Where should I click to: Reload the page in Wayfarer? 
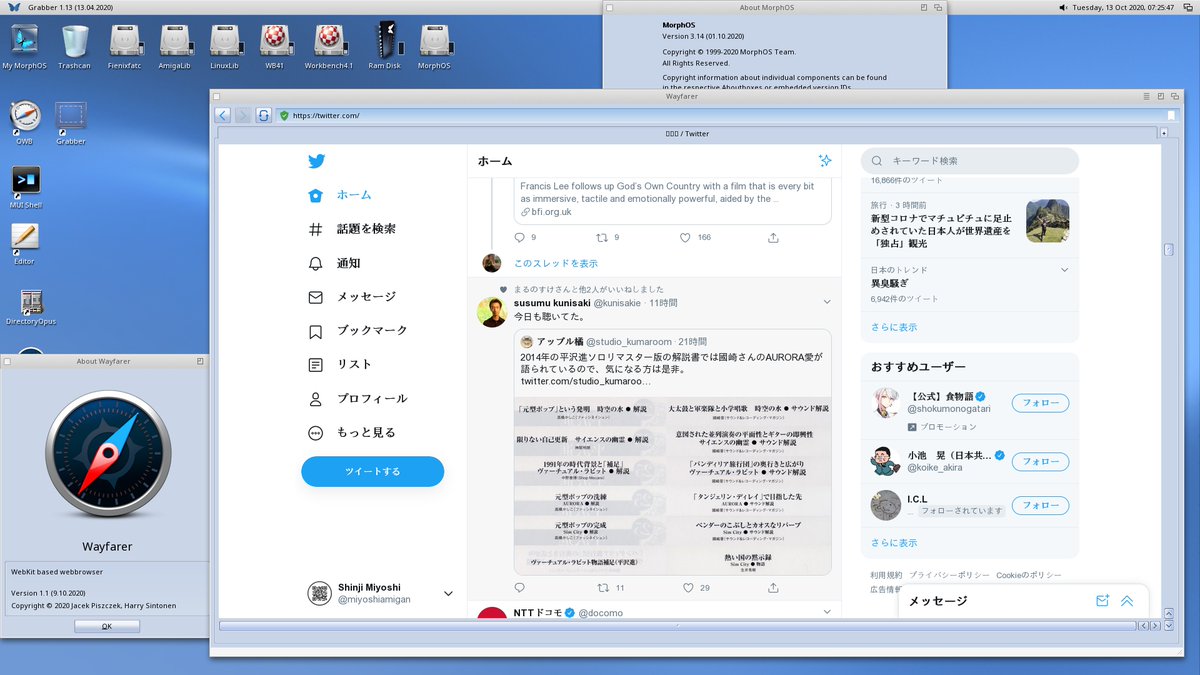[263, 115]
